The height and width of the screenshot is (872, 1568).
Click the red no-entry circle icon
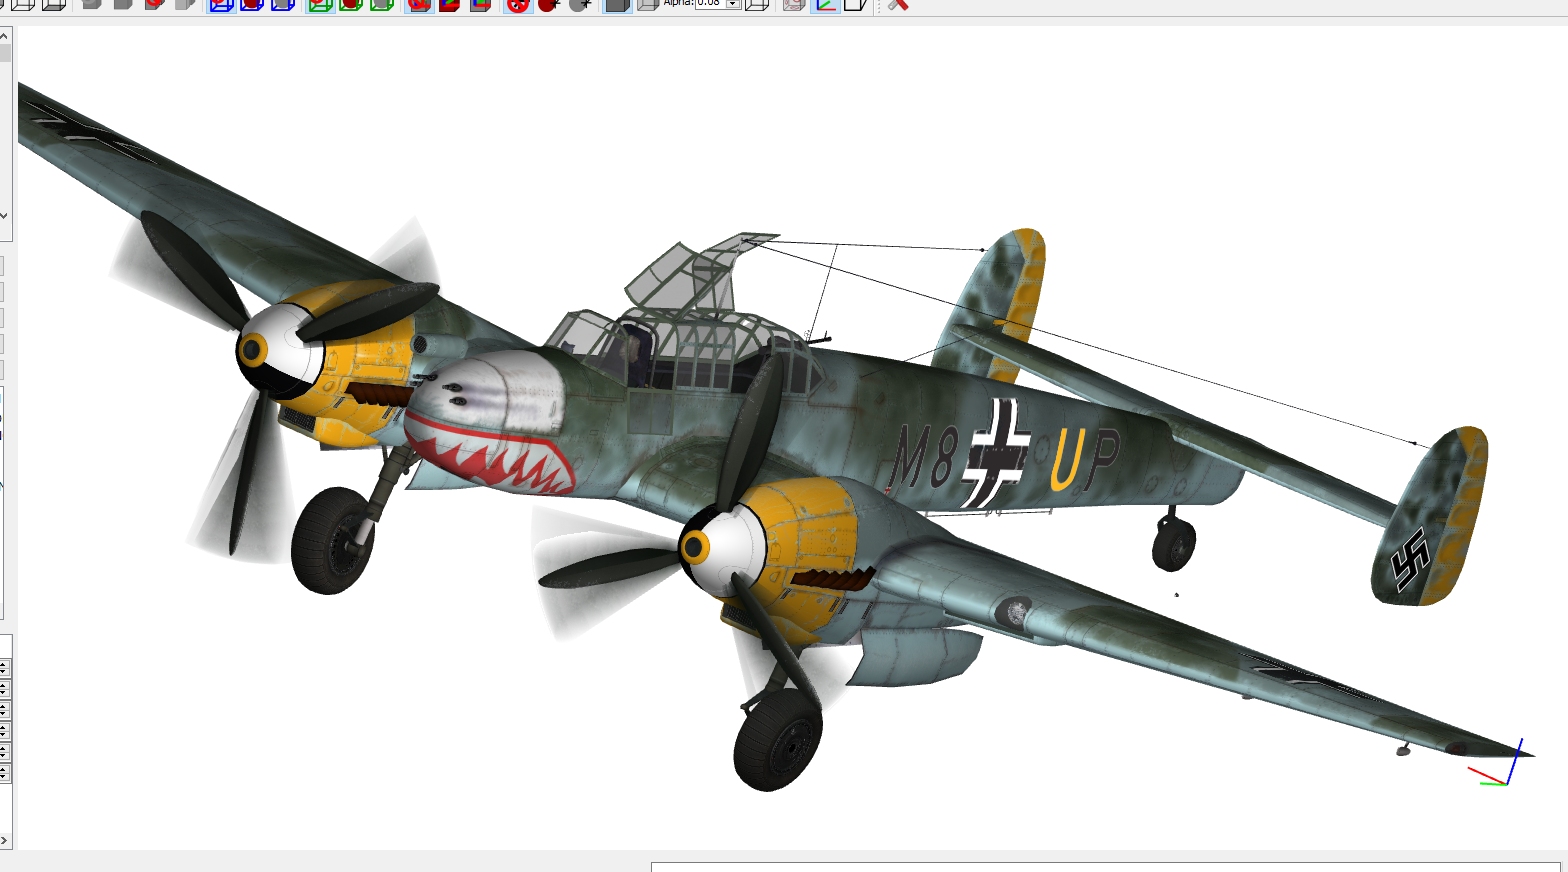coord(517,4)
